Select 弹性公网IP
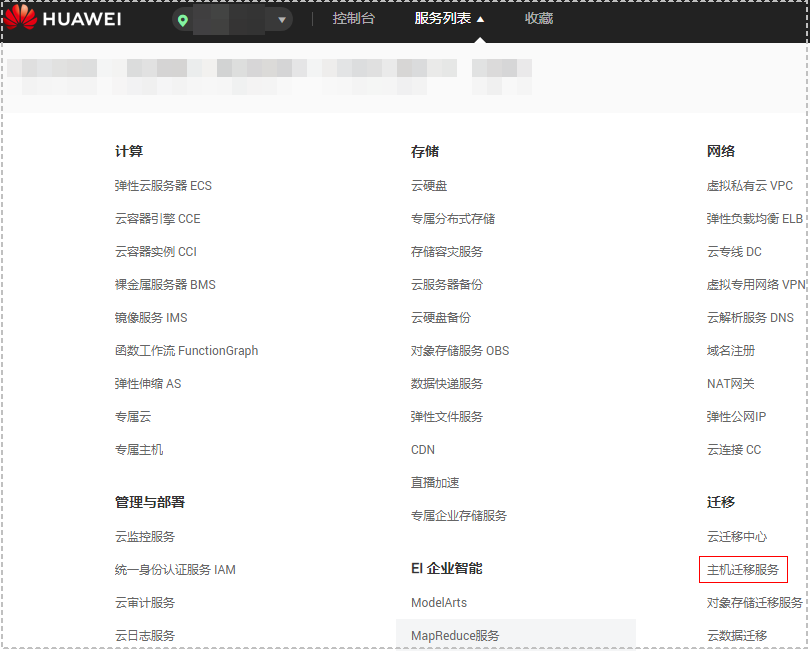This screenshot has height=651, width=810. [736, 417]
